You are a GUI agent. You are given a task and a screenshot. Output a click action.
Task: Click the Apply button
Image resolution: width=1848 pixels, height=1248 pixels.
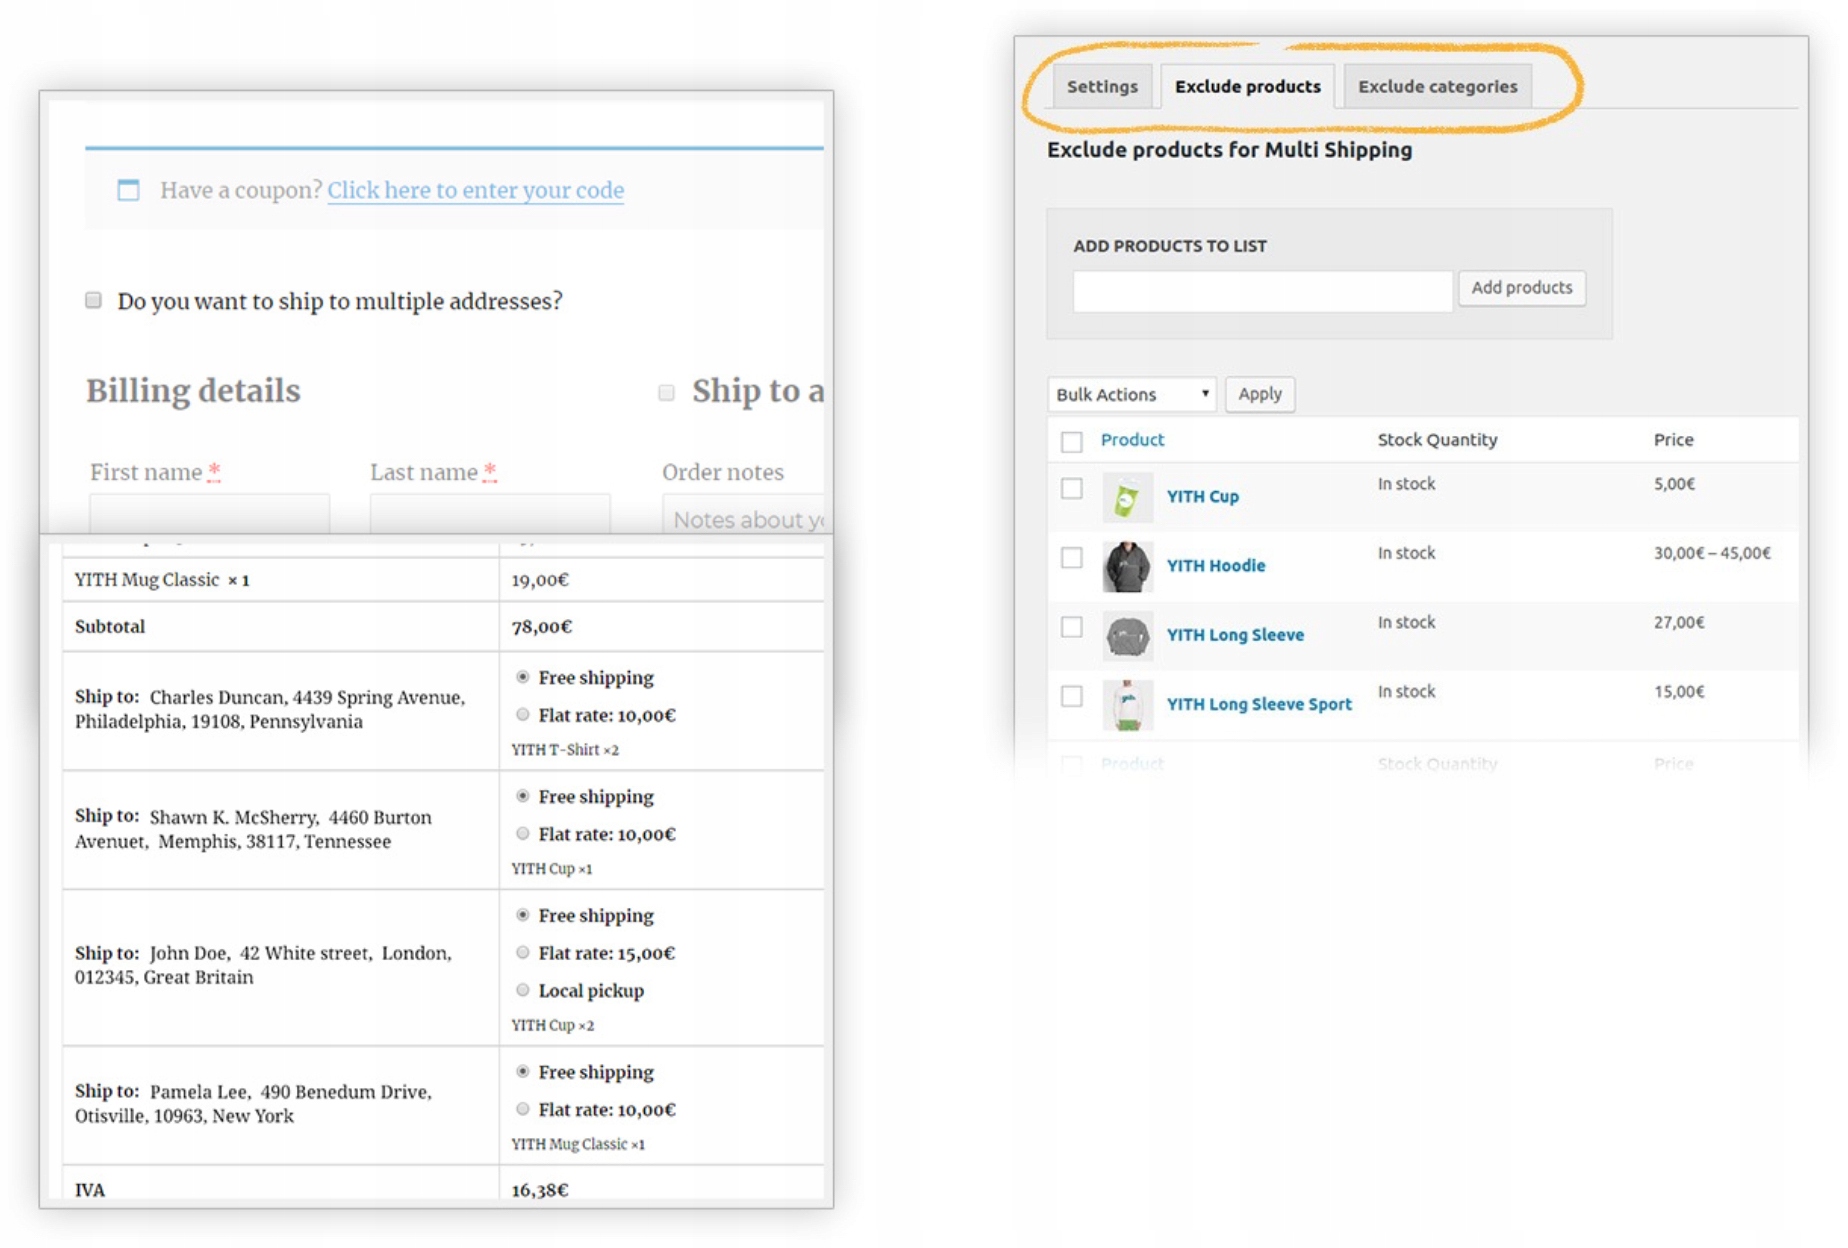pos(1259,394)
